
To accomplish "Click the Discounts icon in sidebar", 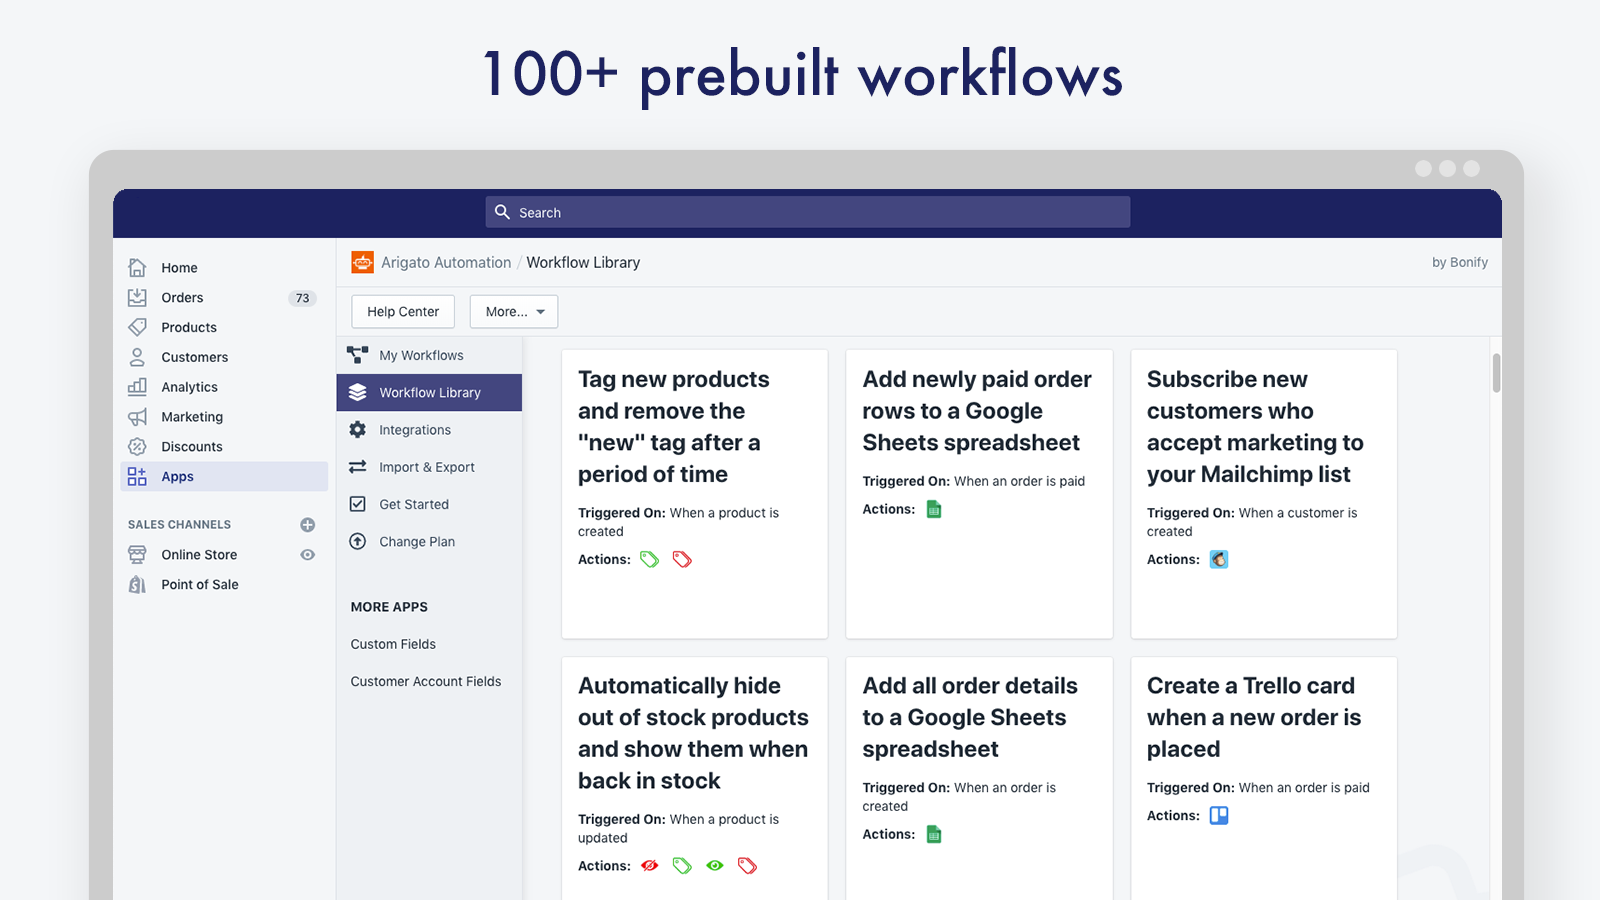I will [138, 446].
